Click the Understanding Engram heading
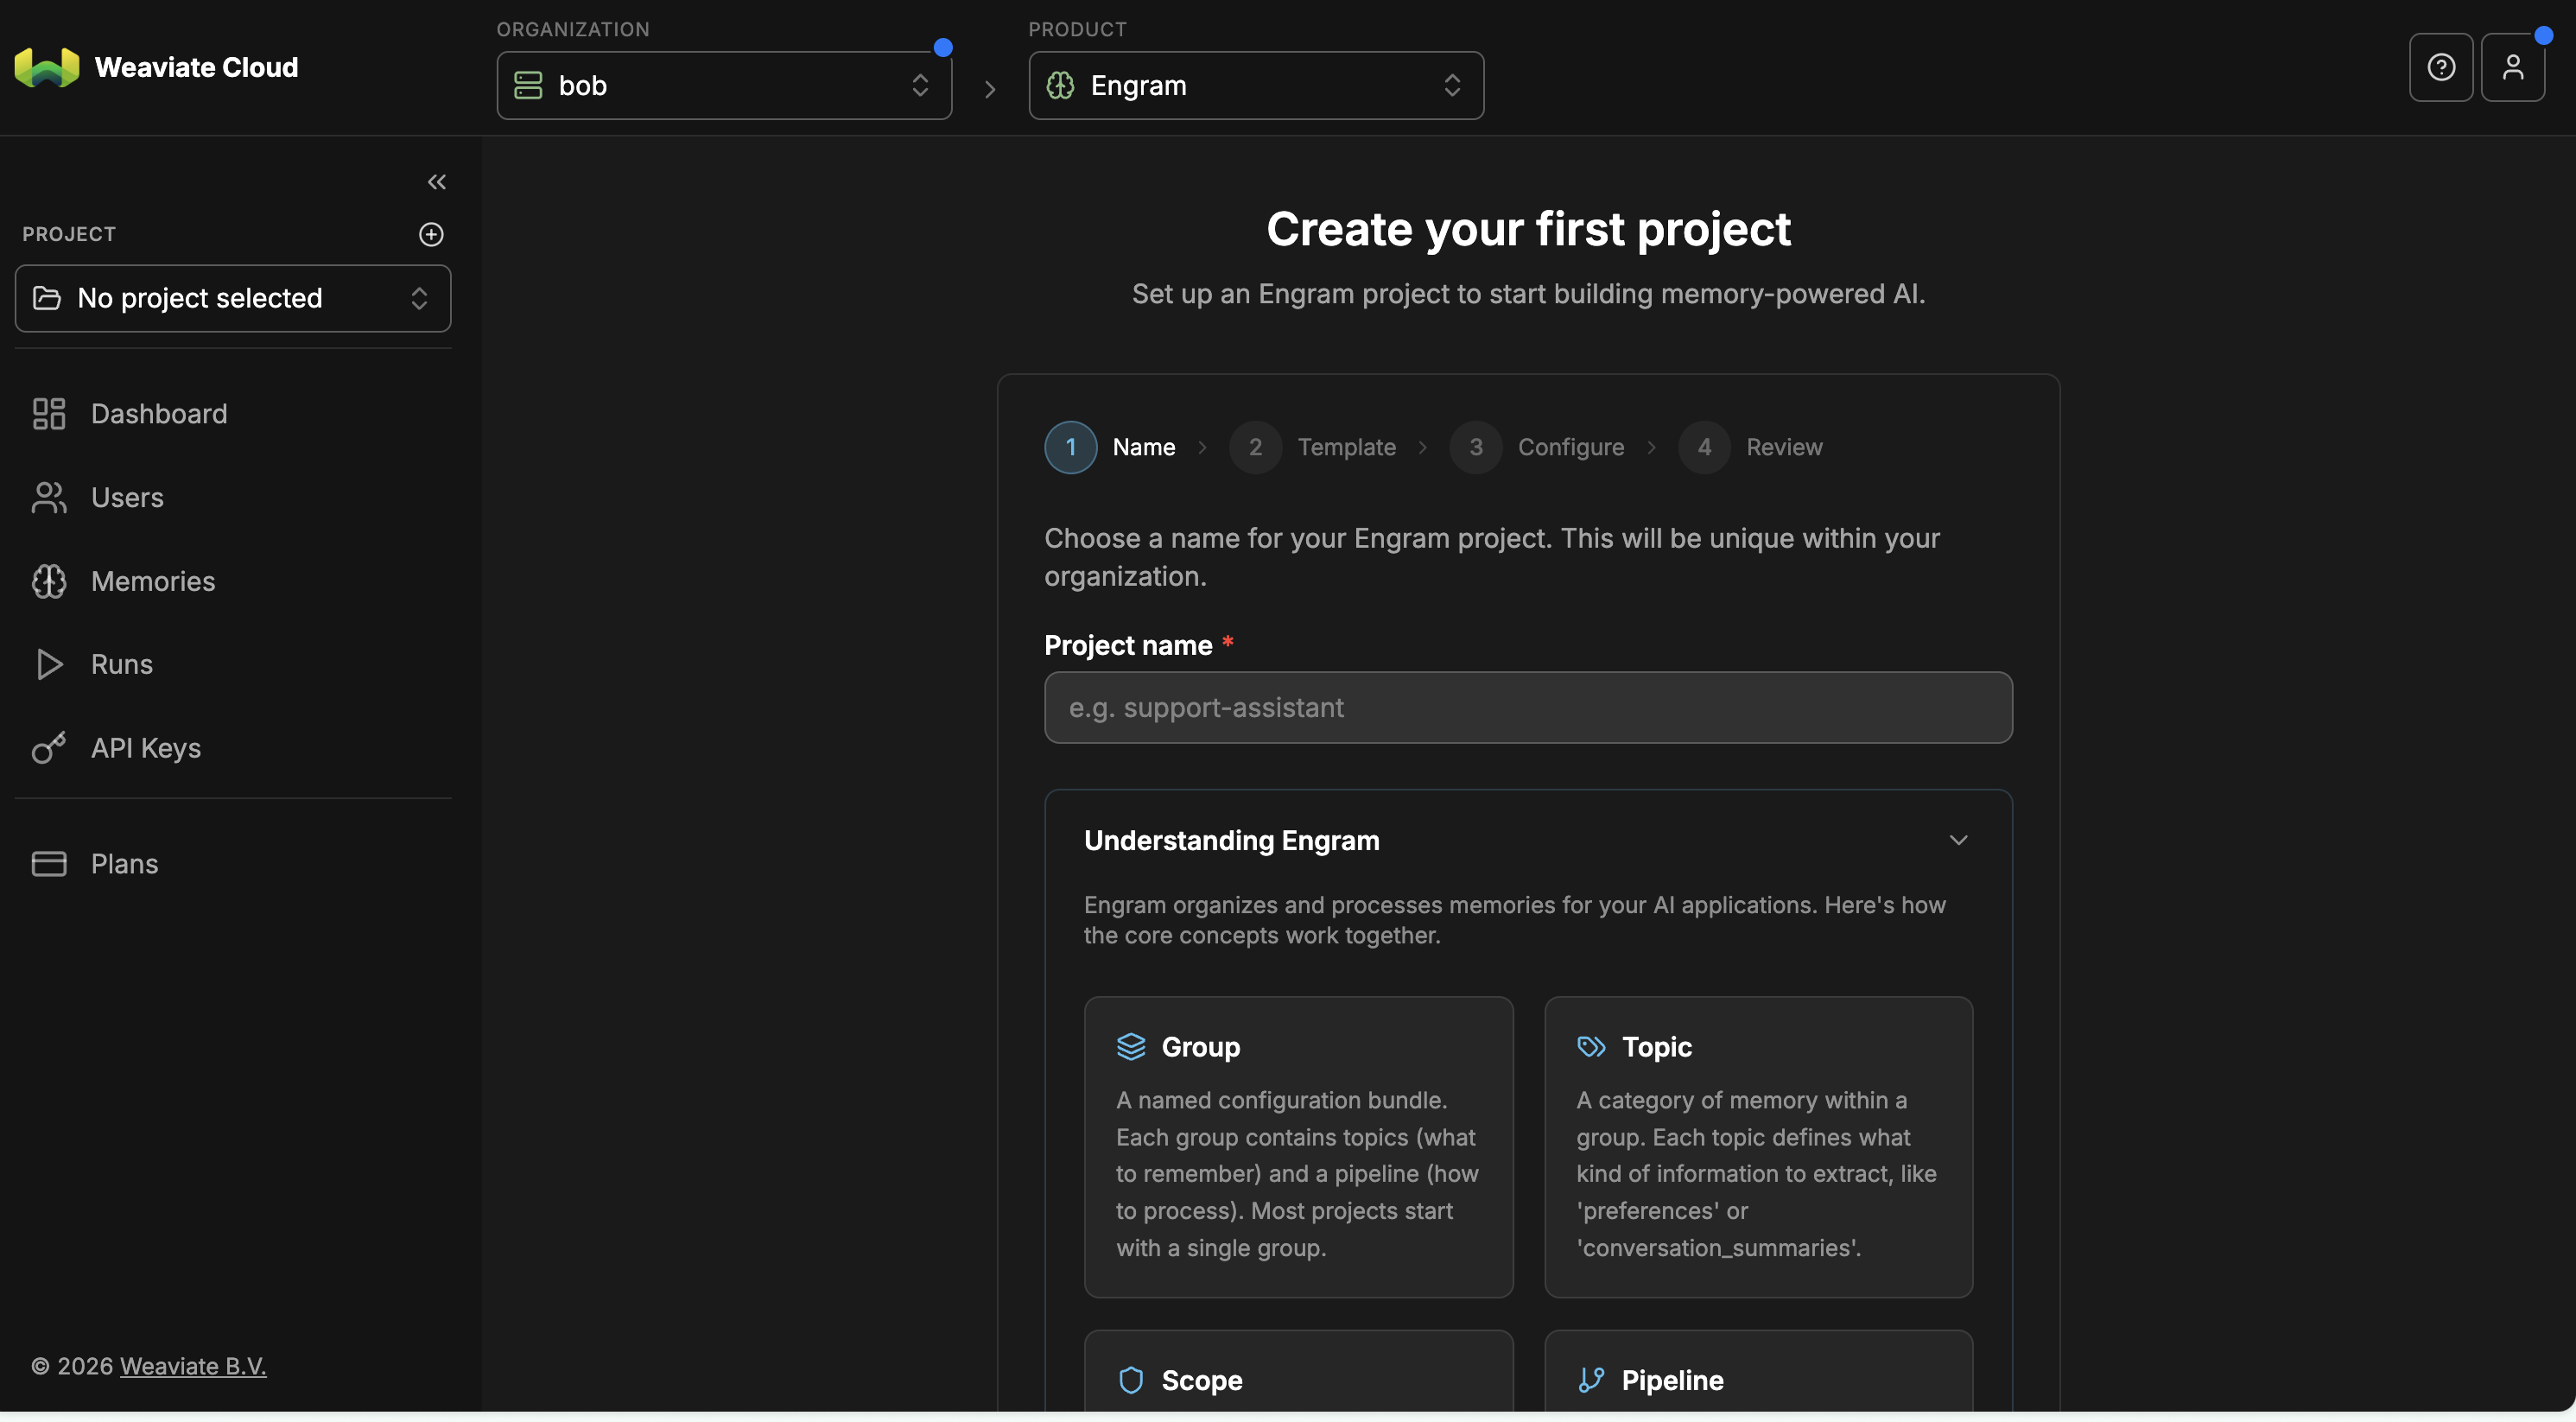The height and width of the screenshot is (1422, 2576). 1232,841
